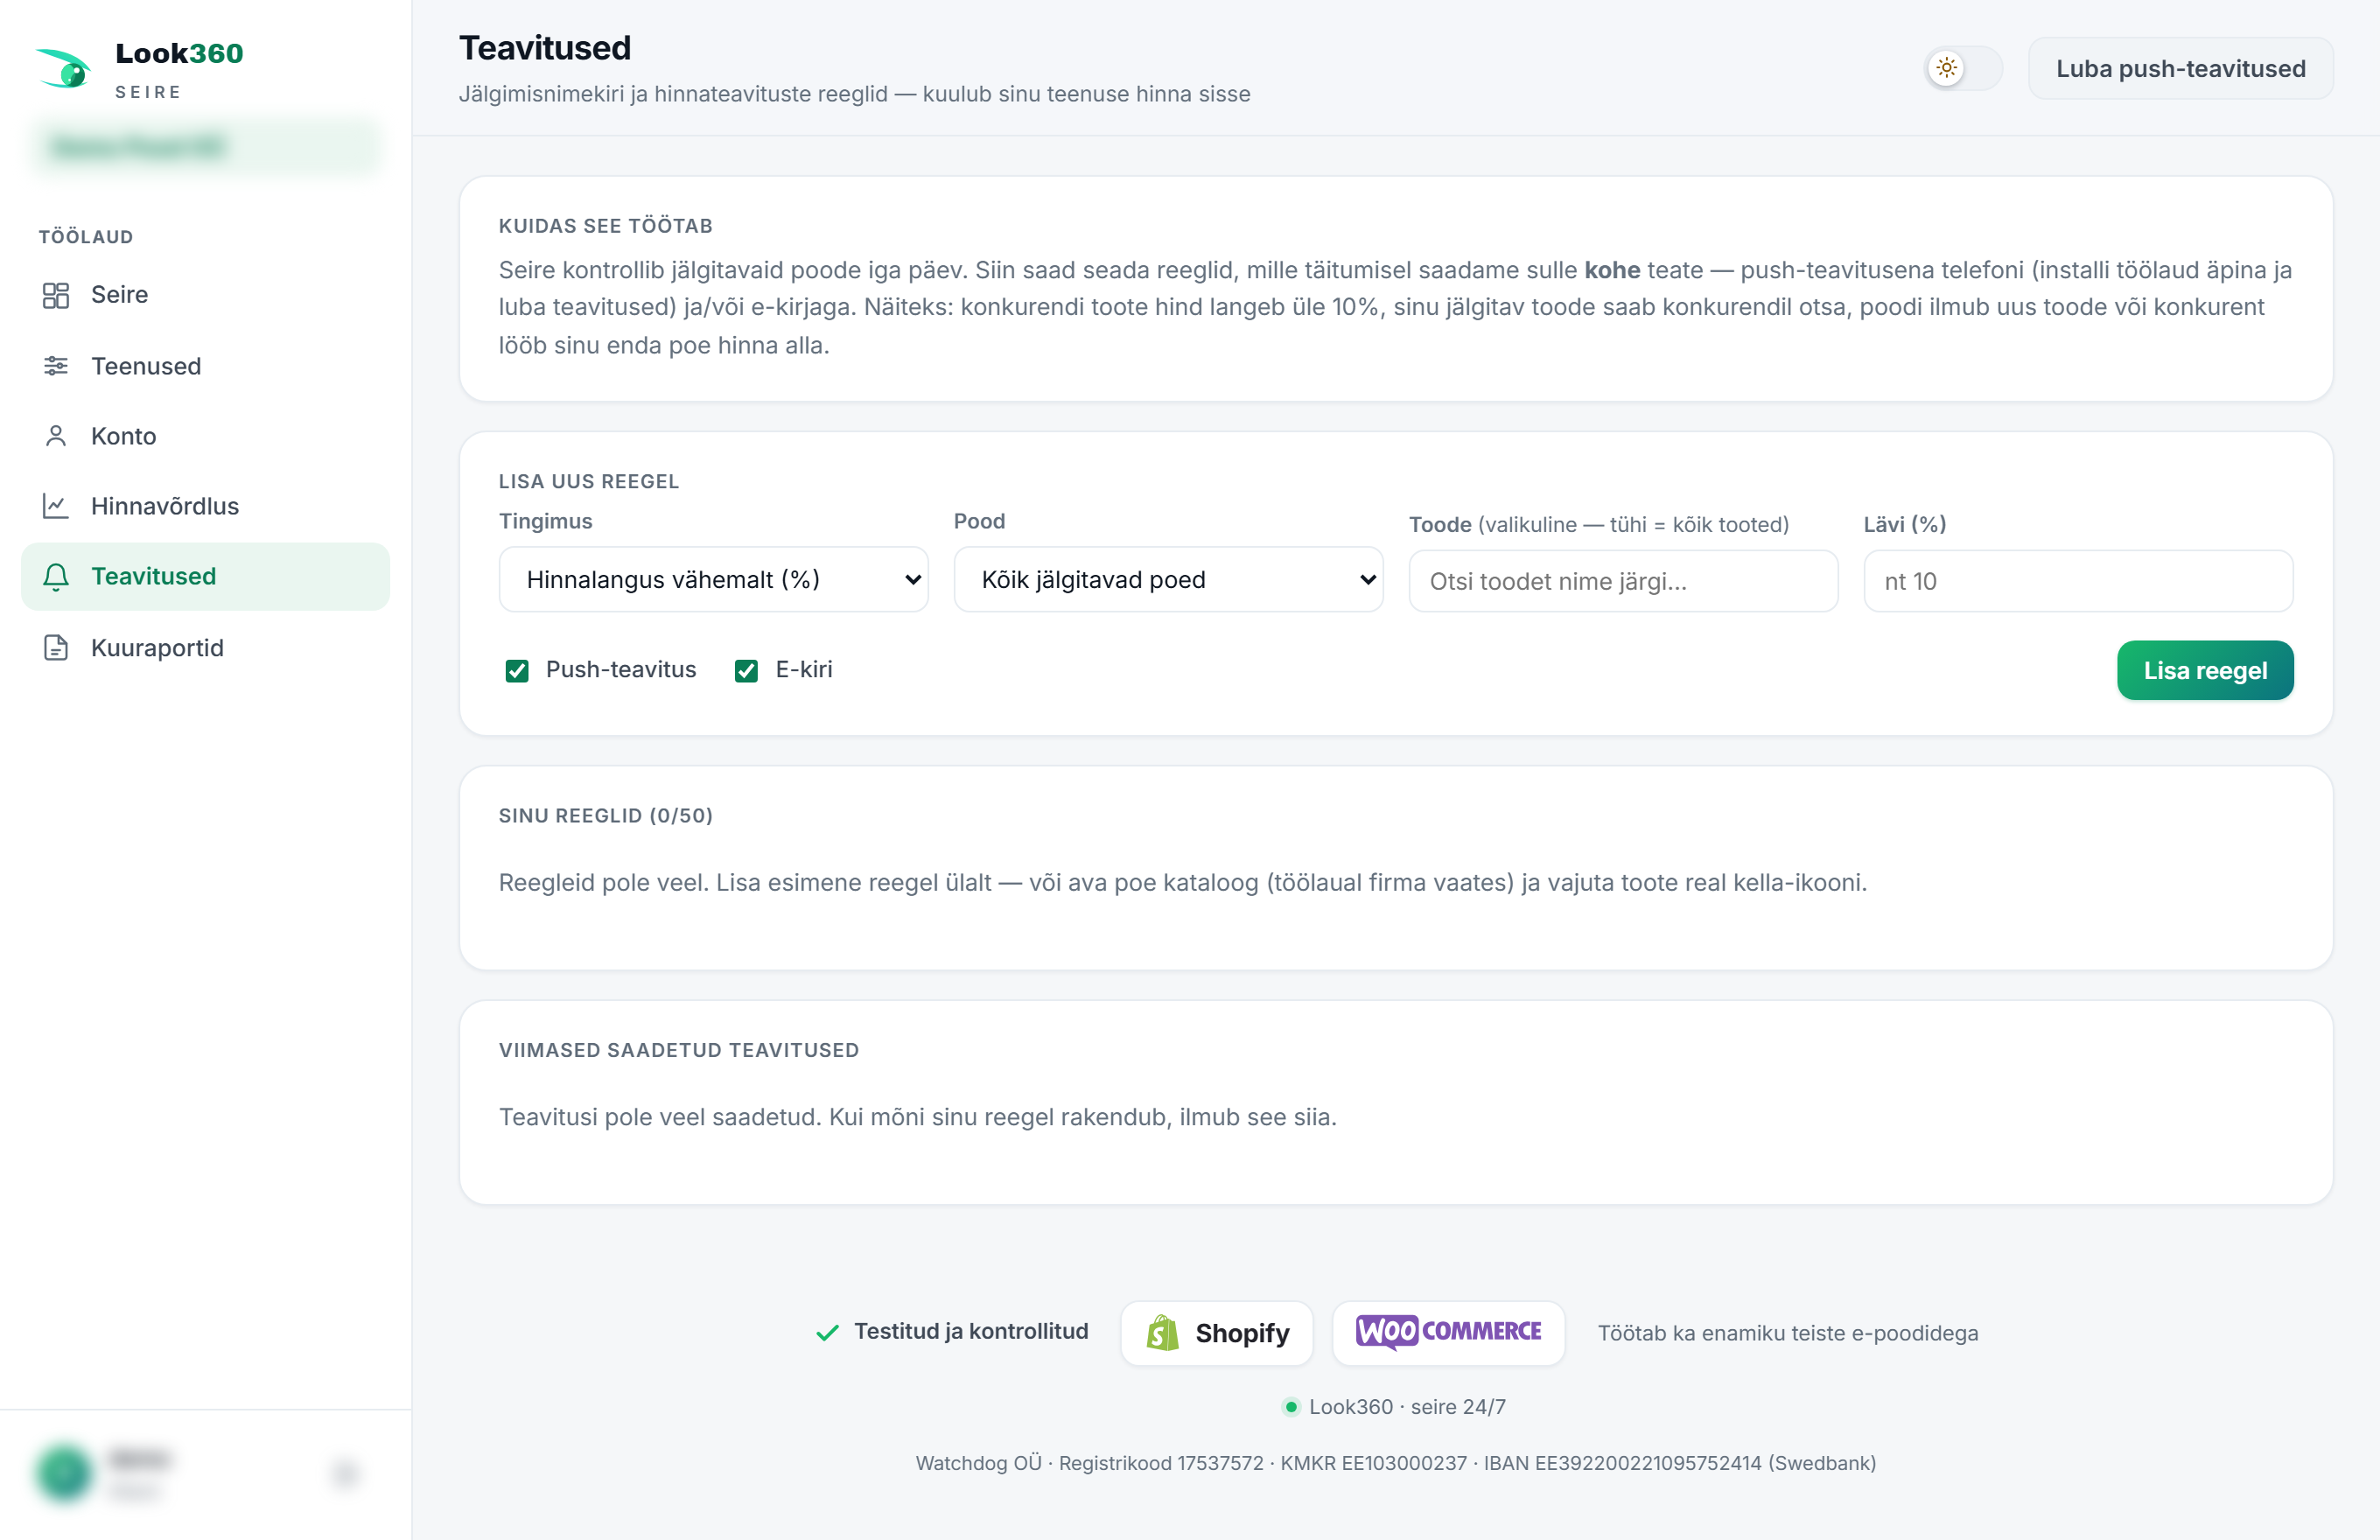The image size is (2380, 1540).
Task: Toggle the light/dark theme switch
Action: pos(1963,68)
